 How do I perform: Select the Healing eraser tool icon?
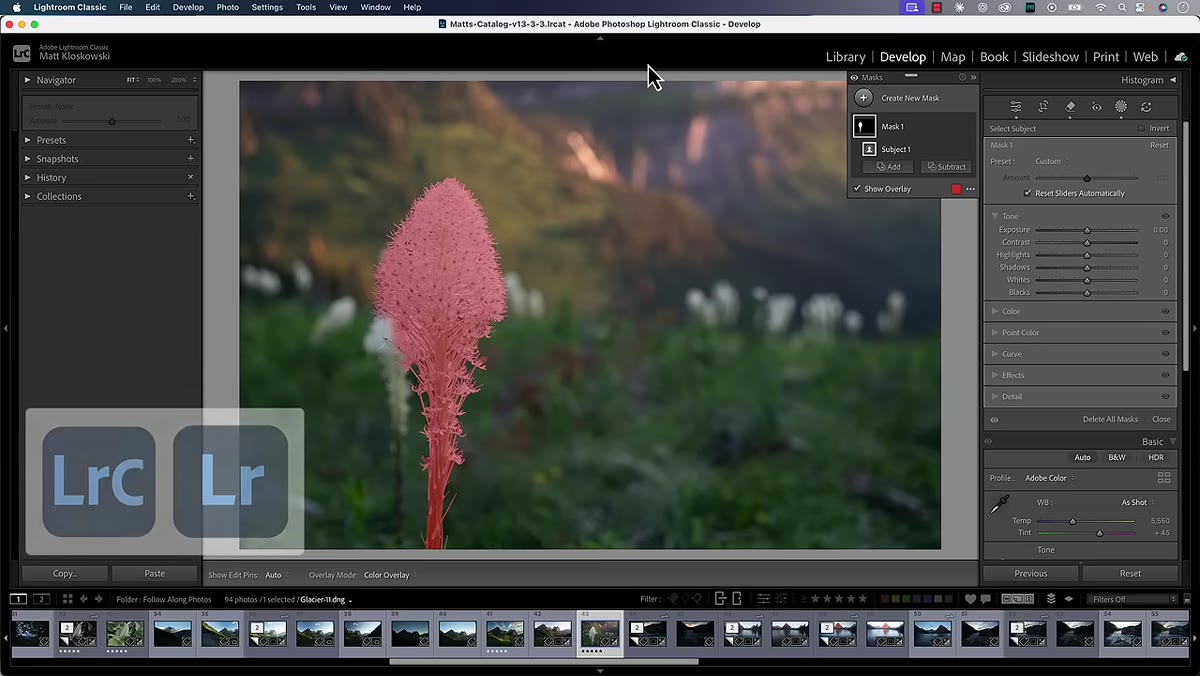click(1070, 107)
